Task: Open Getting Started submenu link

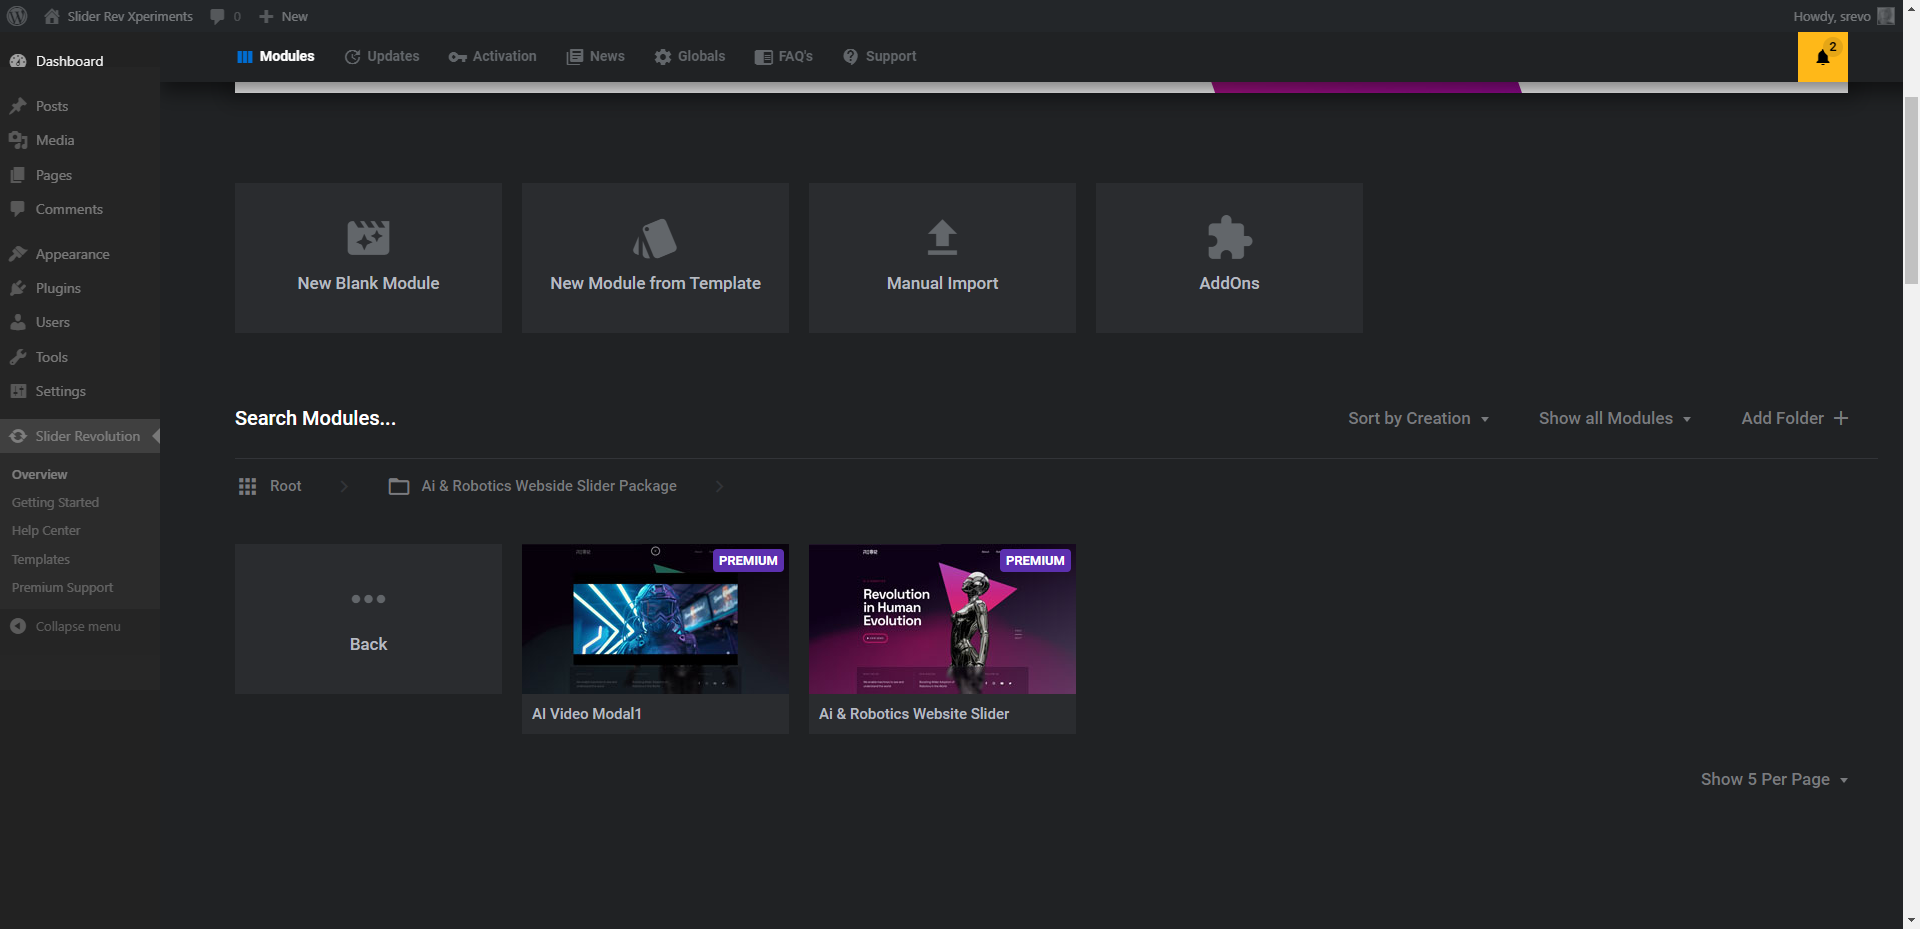Action: (x=55, y=502)
